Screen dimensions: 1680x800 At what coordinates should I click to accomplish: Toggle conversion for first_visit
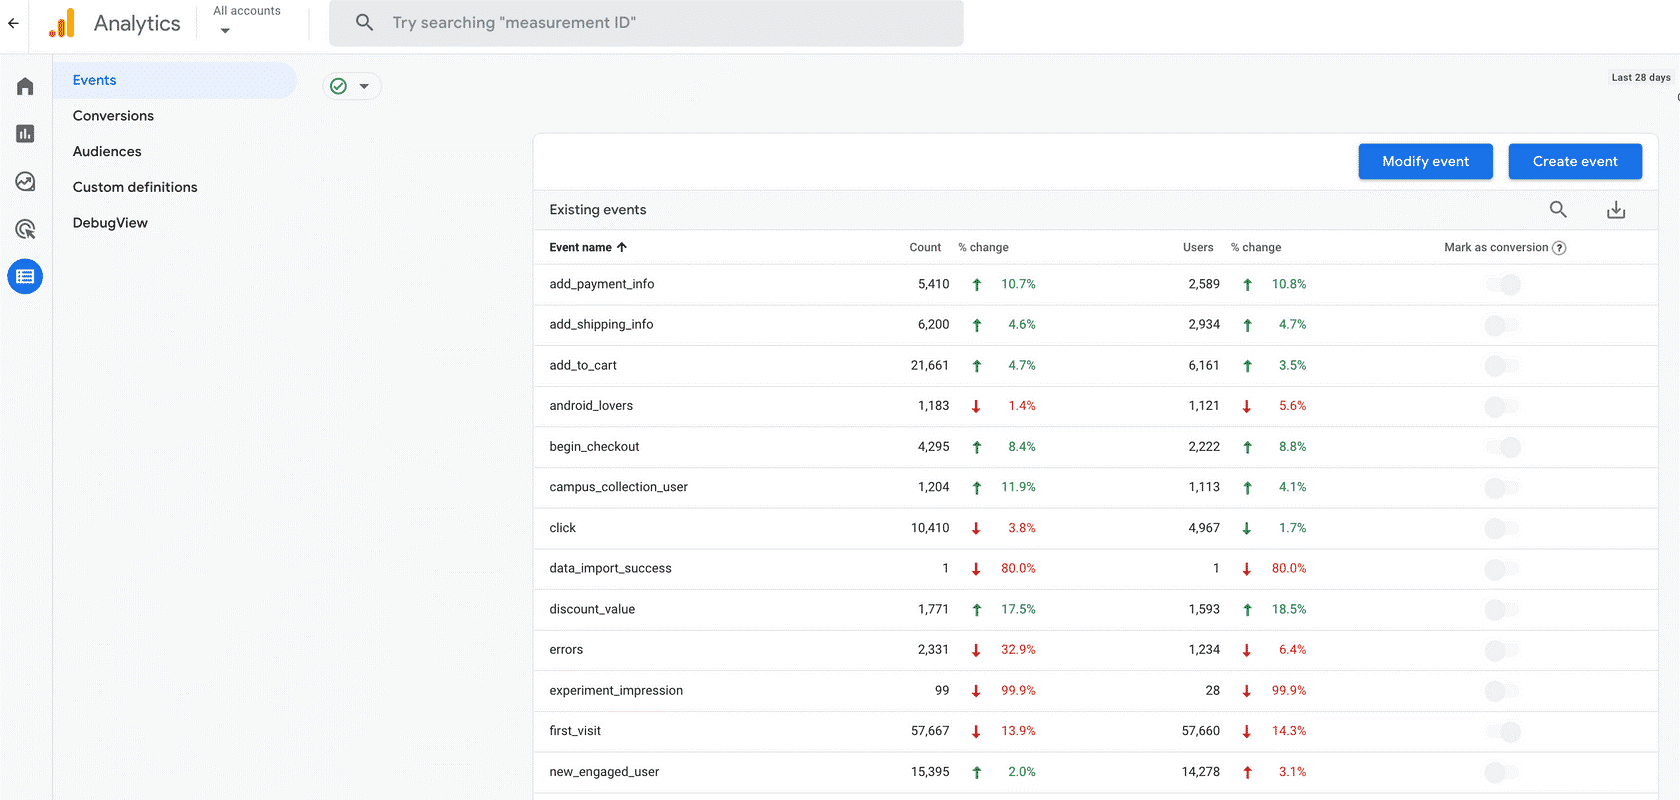pyautogui.click(x=1503, y=732)
